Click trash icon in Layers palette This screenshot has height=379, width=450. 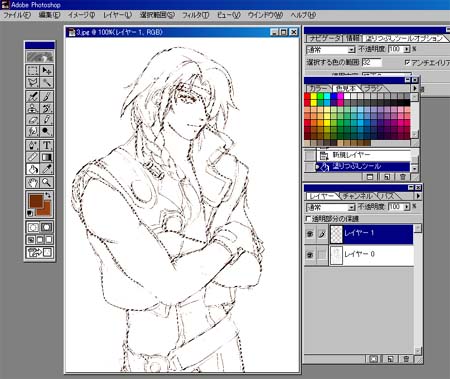(406, 359)
